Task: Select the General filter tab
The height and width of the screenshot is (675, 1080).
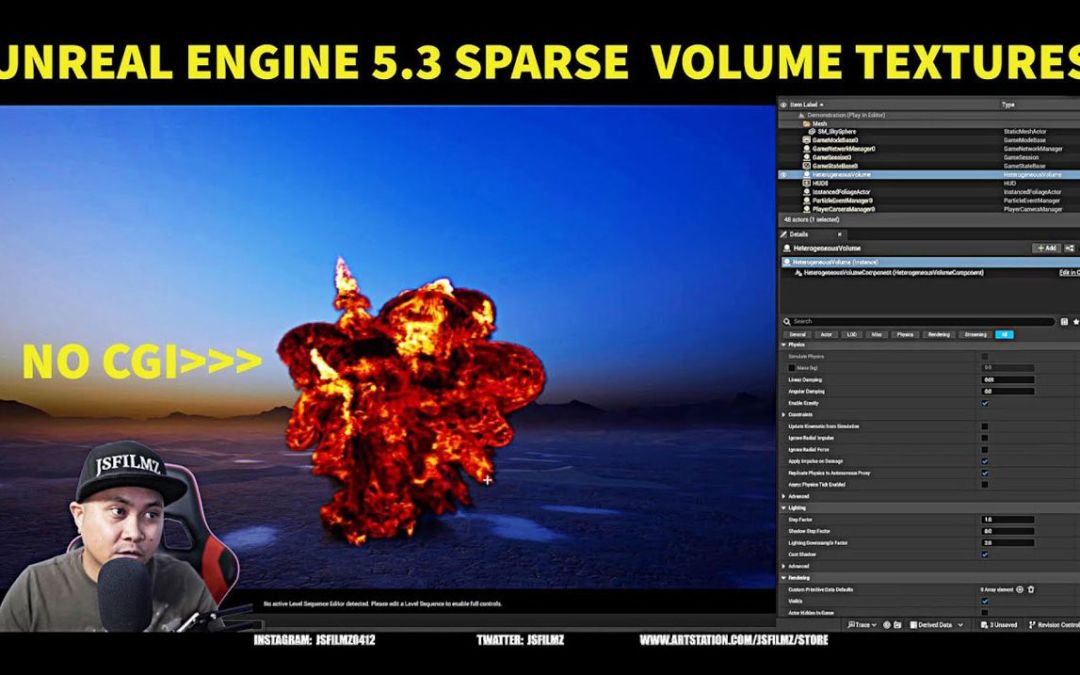Action: [x=798, y=335]
